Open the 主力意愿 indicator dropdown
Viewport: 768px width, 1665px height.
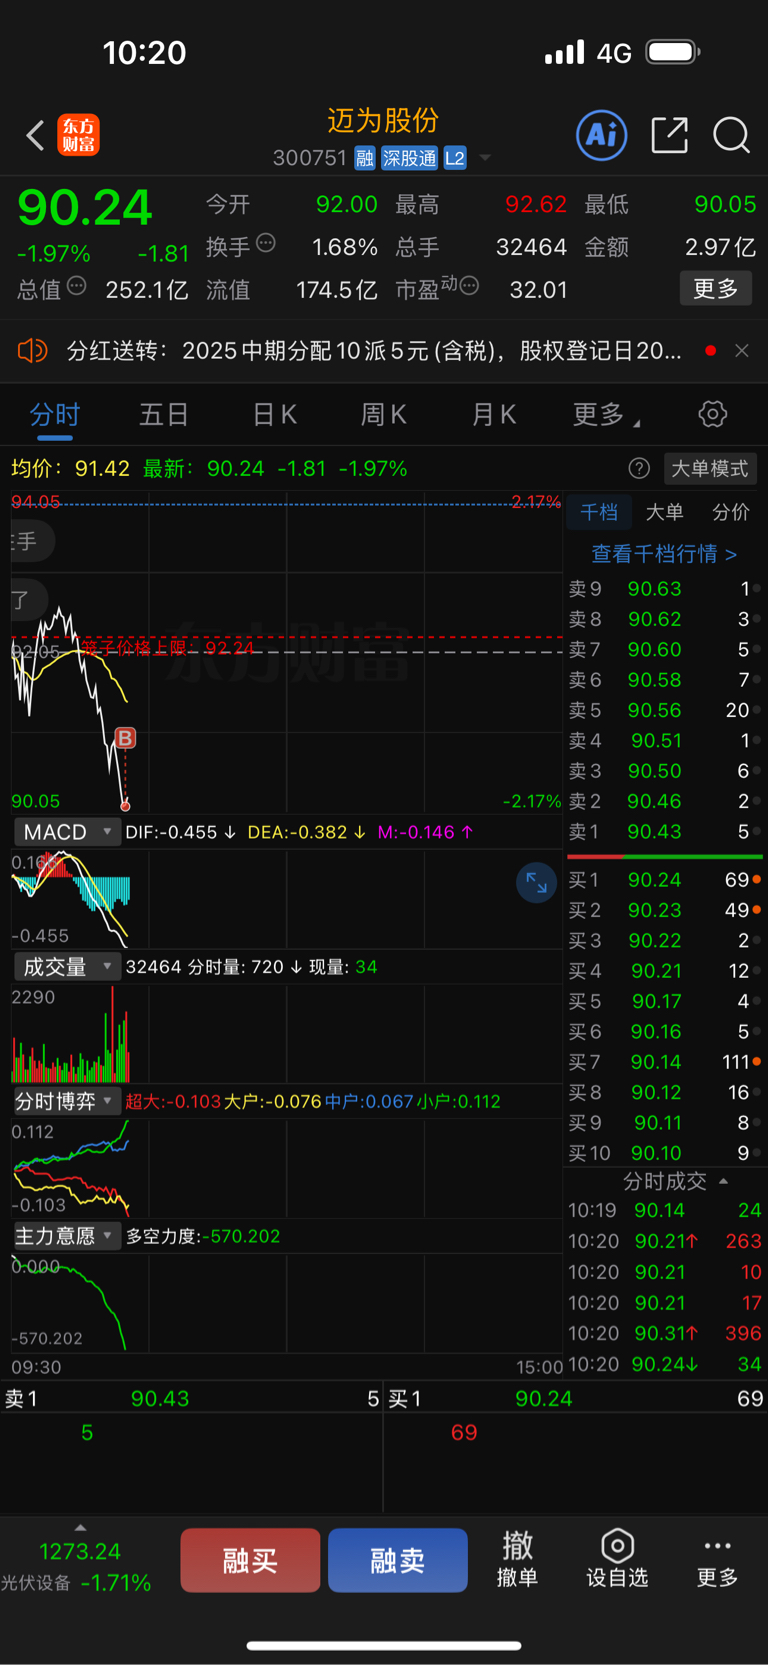(67, 1236)
